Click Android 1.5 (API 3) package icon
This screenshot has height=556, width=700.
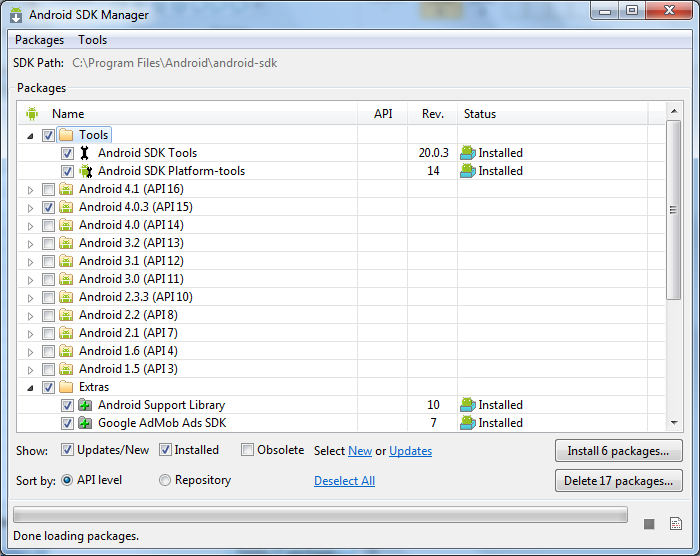[x=66, y=369]
